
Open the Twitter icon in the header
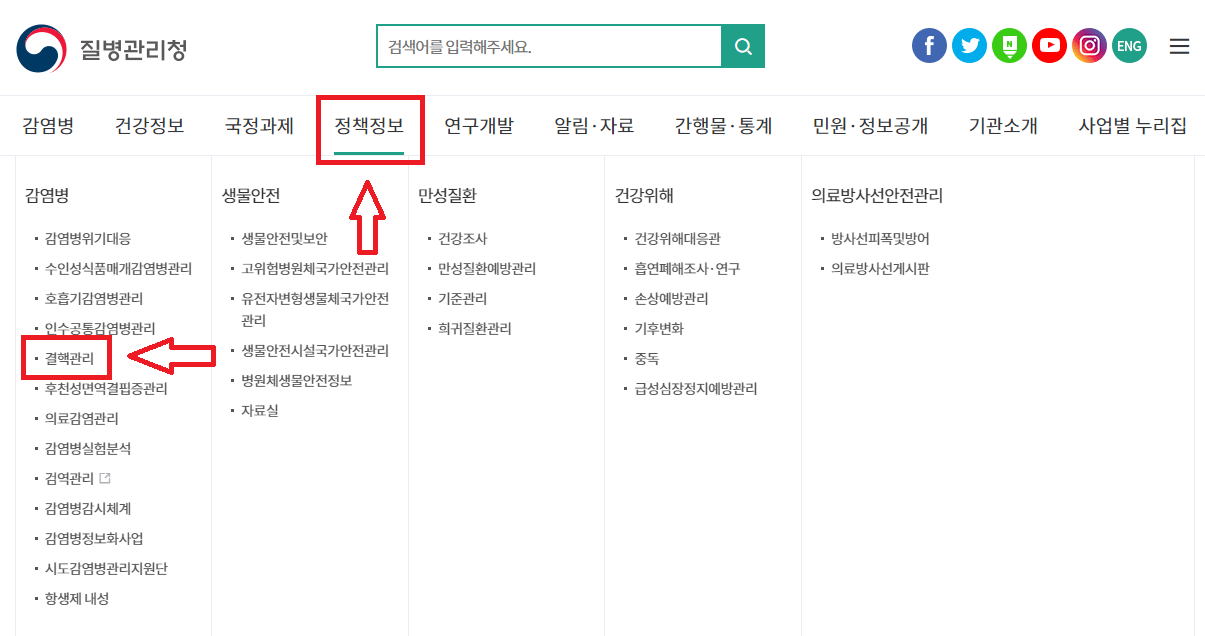[x=969, y=45]
